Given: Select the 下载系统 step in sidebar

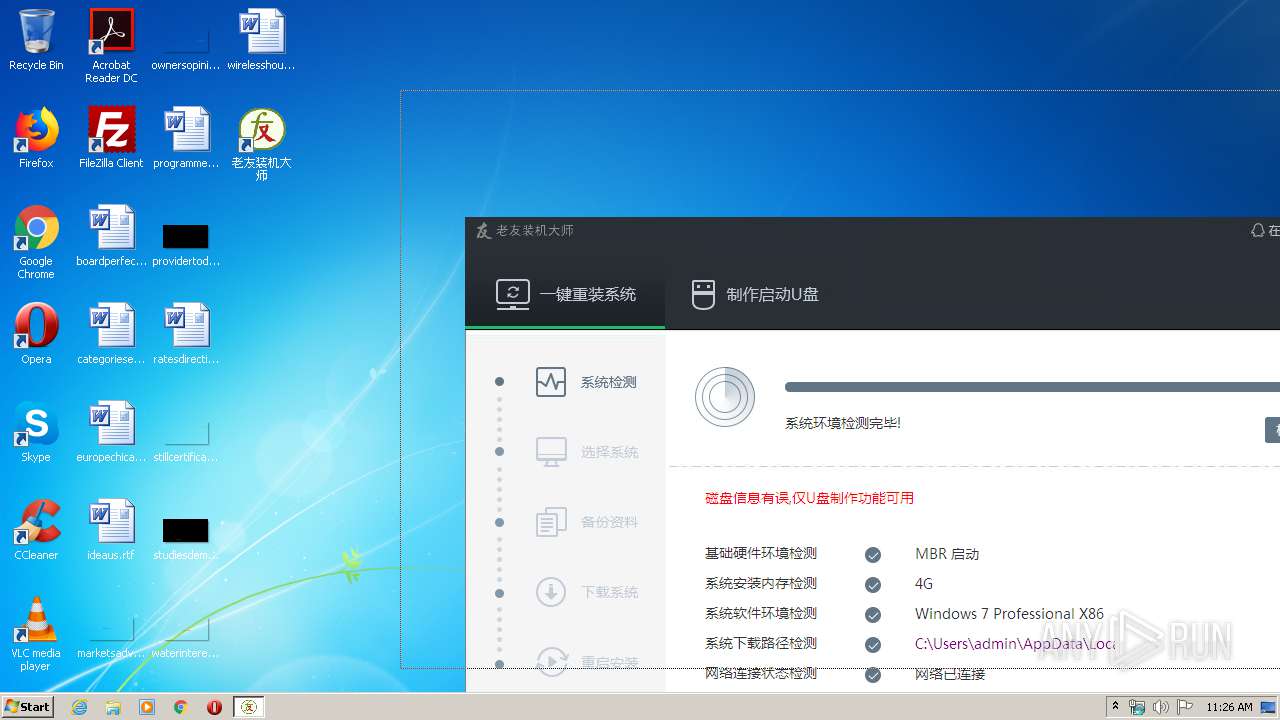Looking at the screenshot, I should pyautogui.click(x=586, y=592).
